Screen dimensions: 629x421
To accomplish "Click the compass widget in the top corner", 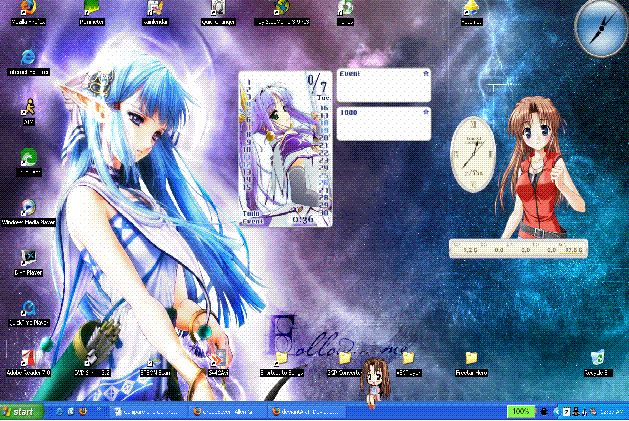I will [601, 27].
